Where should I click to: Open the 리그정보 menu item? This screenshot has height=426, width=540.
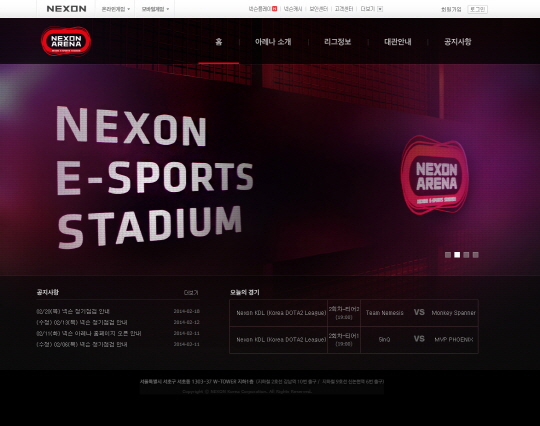pyautogui.click(x=338, y=42)
